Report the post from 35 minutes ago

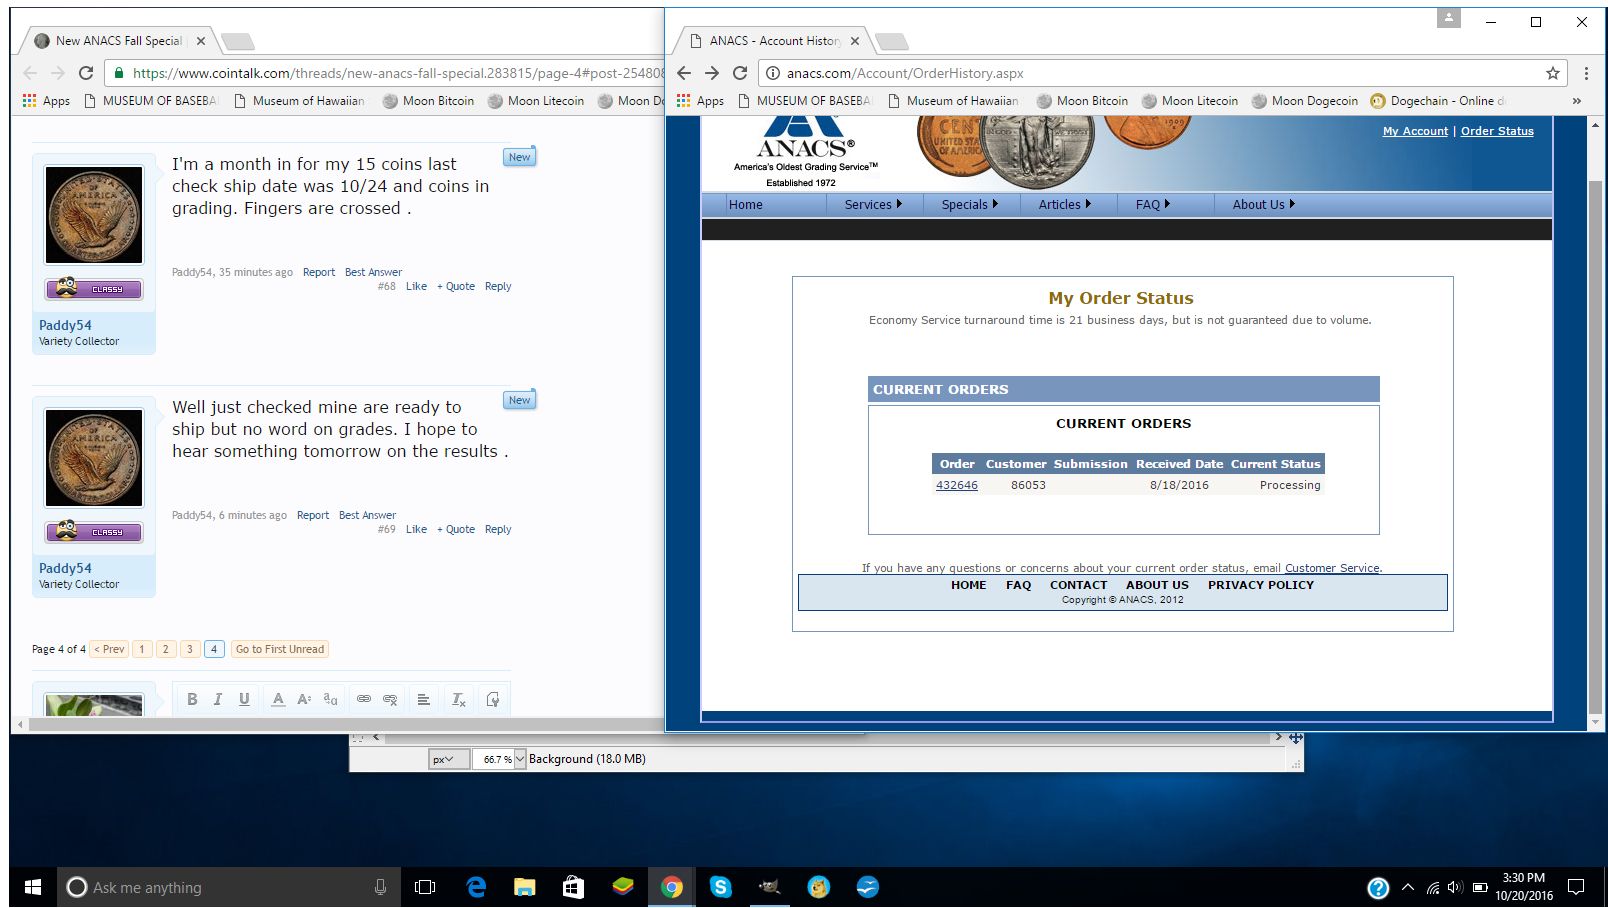pyautogui.click(x=319, y=272)
